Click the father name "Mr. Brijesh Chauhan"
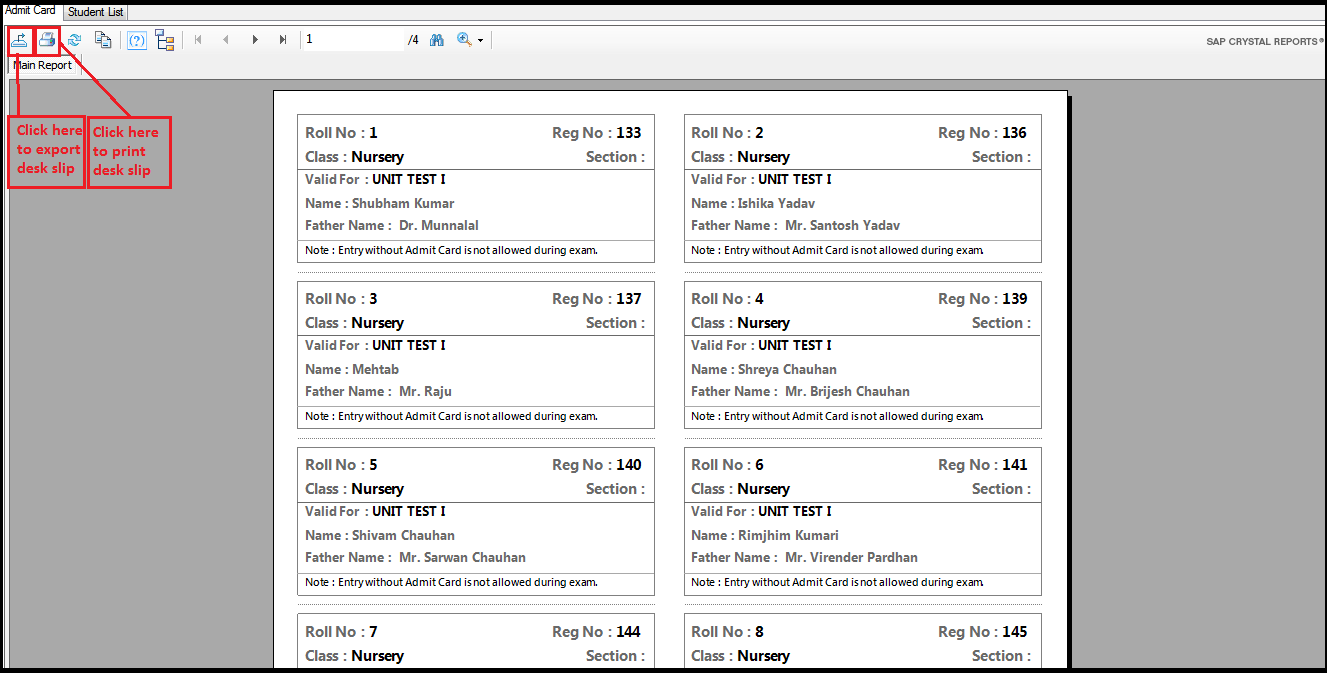This screenshot has height=673, width=1327. coord(848,392)
